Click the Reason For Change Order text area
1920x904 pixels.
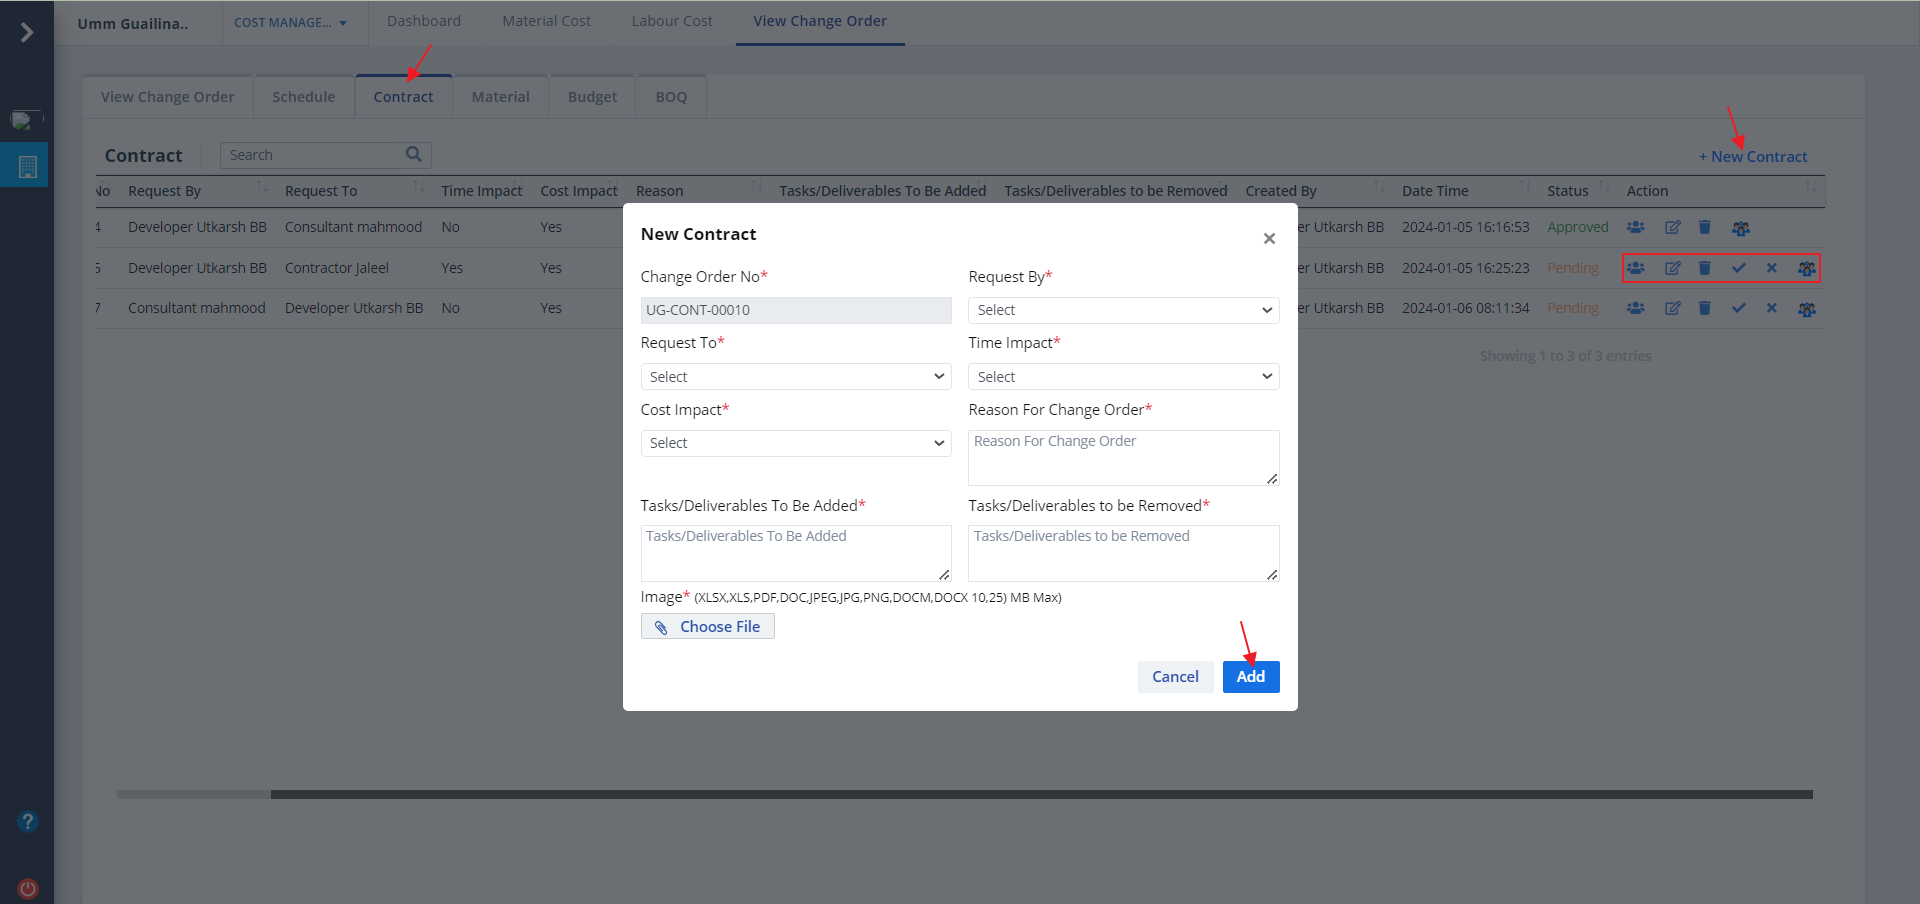click(x=1123, y=458)
